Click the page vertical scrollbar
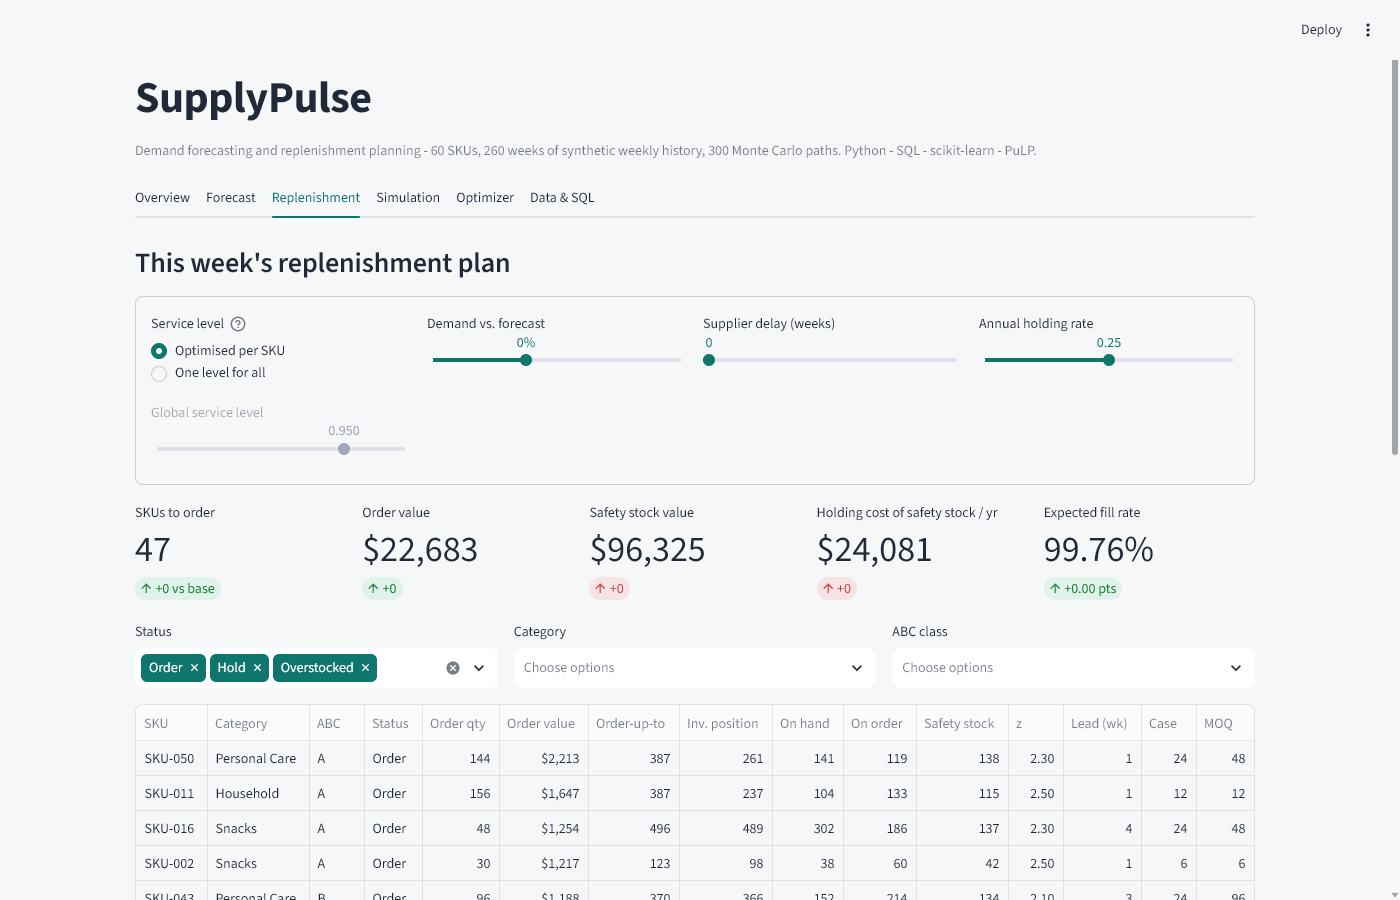This screenshot has width=1400, height=900. (1395, 257)
